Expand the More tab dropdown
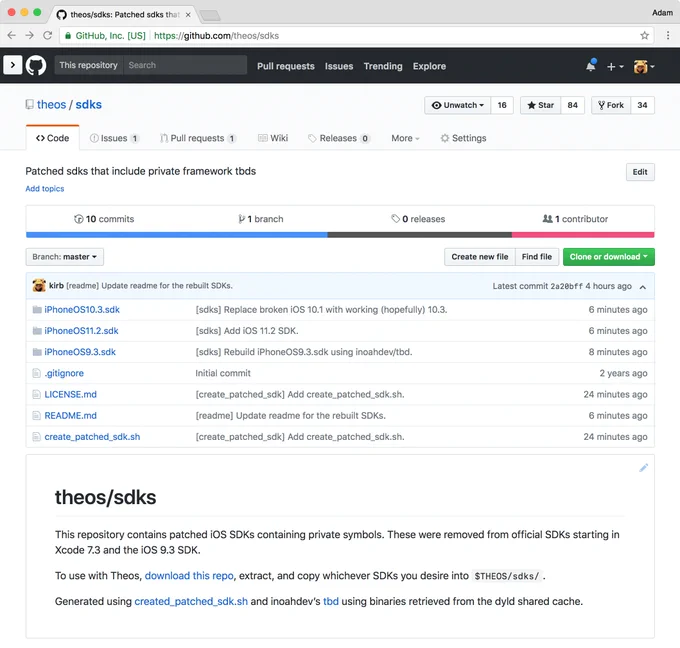Viewport: 680px width, 648px height. [x=405, y=138]
